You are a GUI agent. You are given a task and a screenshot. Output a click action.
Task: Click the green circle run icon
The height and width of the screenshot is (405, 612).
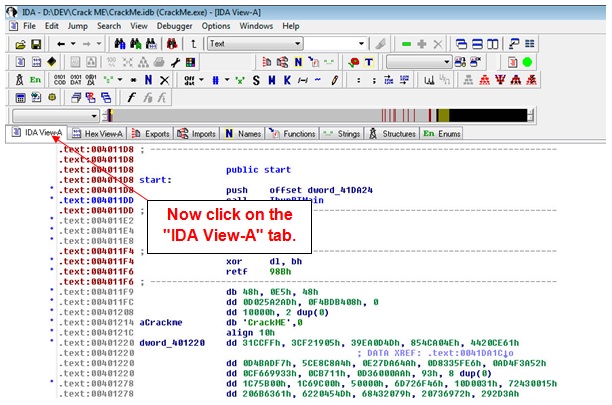click(527, 62)
